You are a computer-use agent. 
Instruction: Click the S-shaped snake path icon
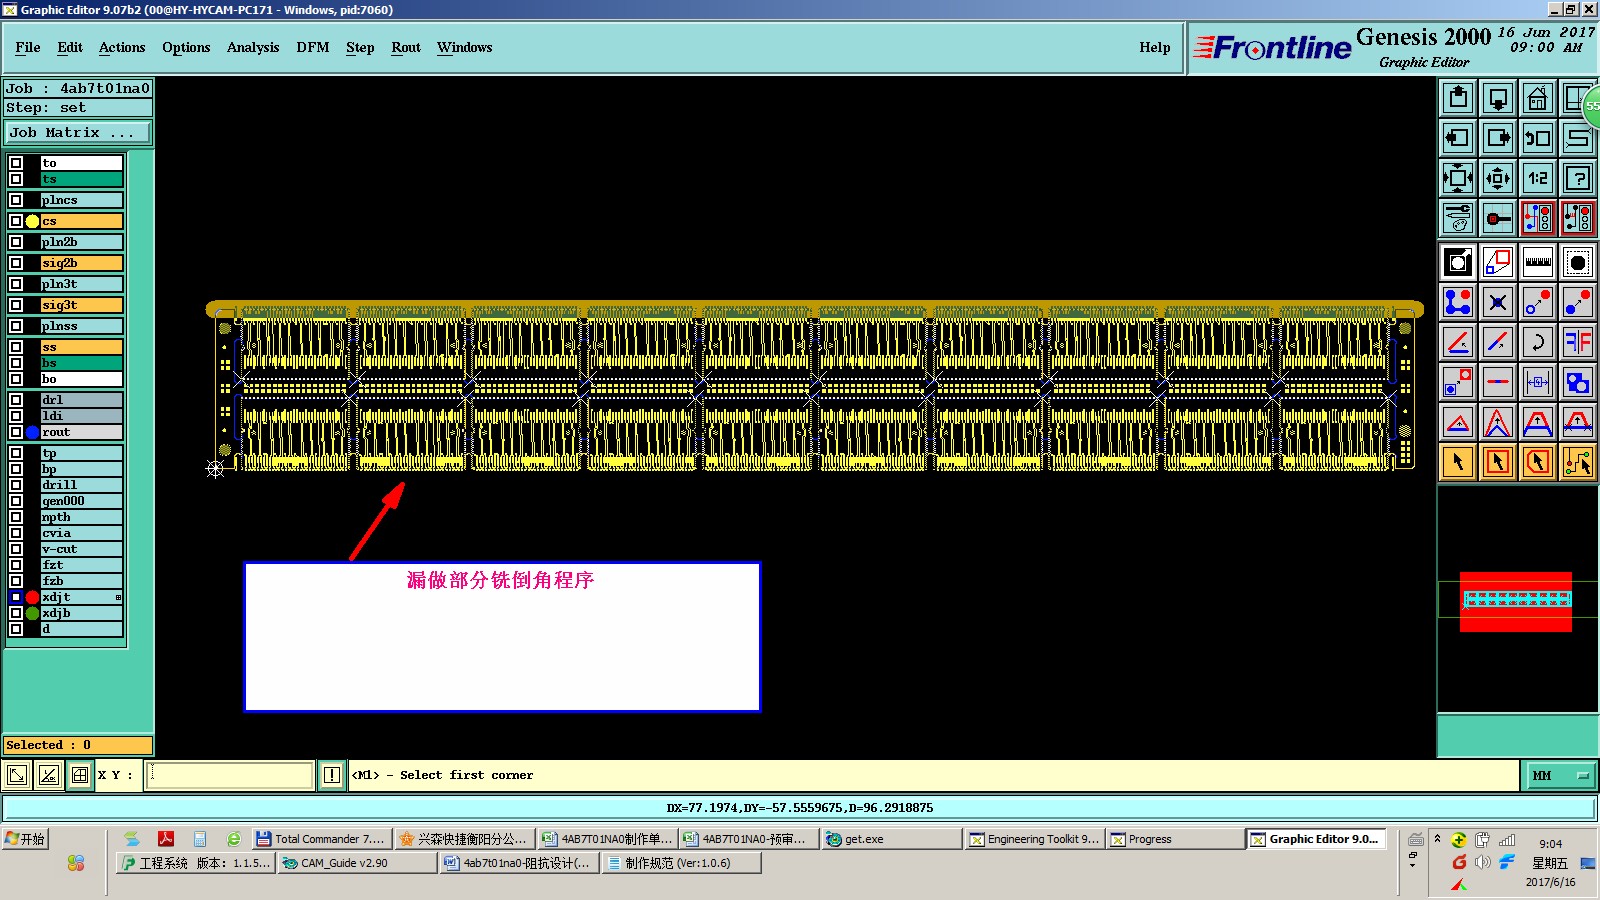(x=1578, y=138)
